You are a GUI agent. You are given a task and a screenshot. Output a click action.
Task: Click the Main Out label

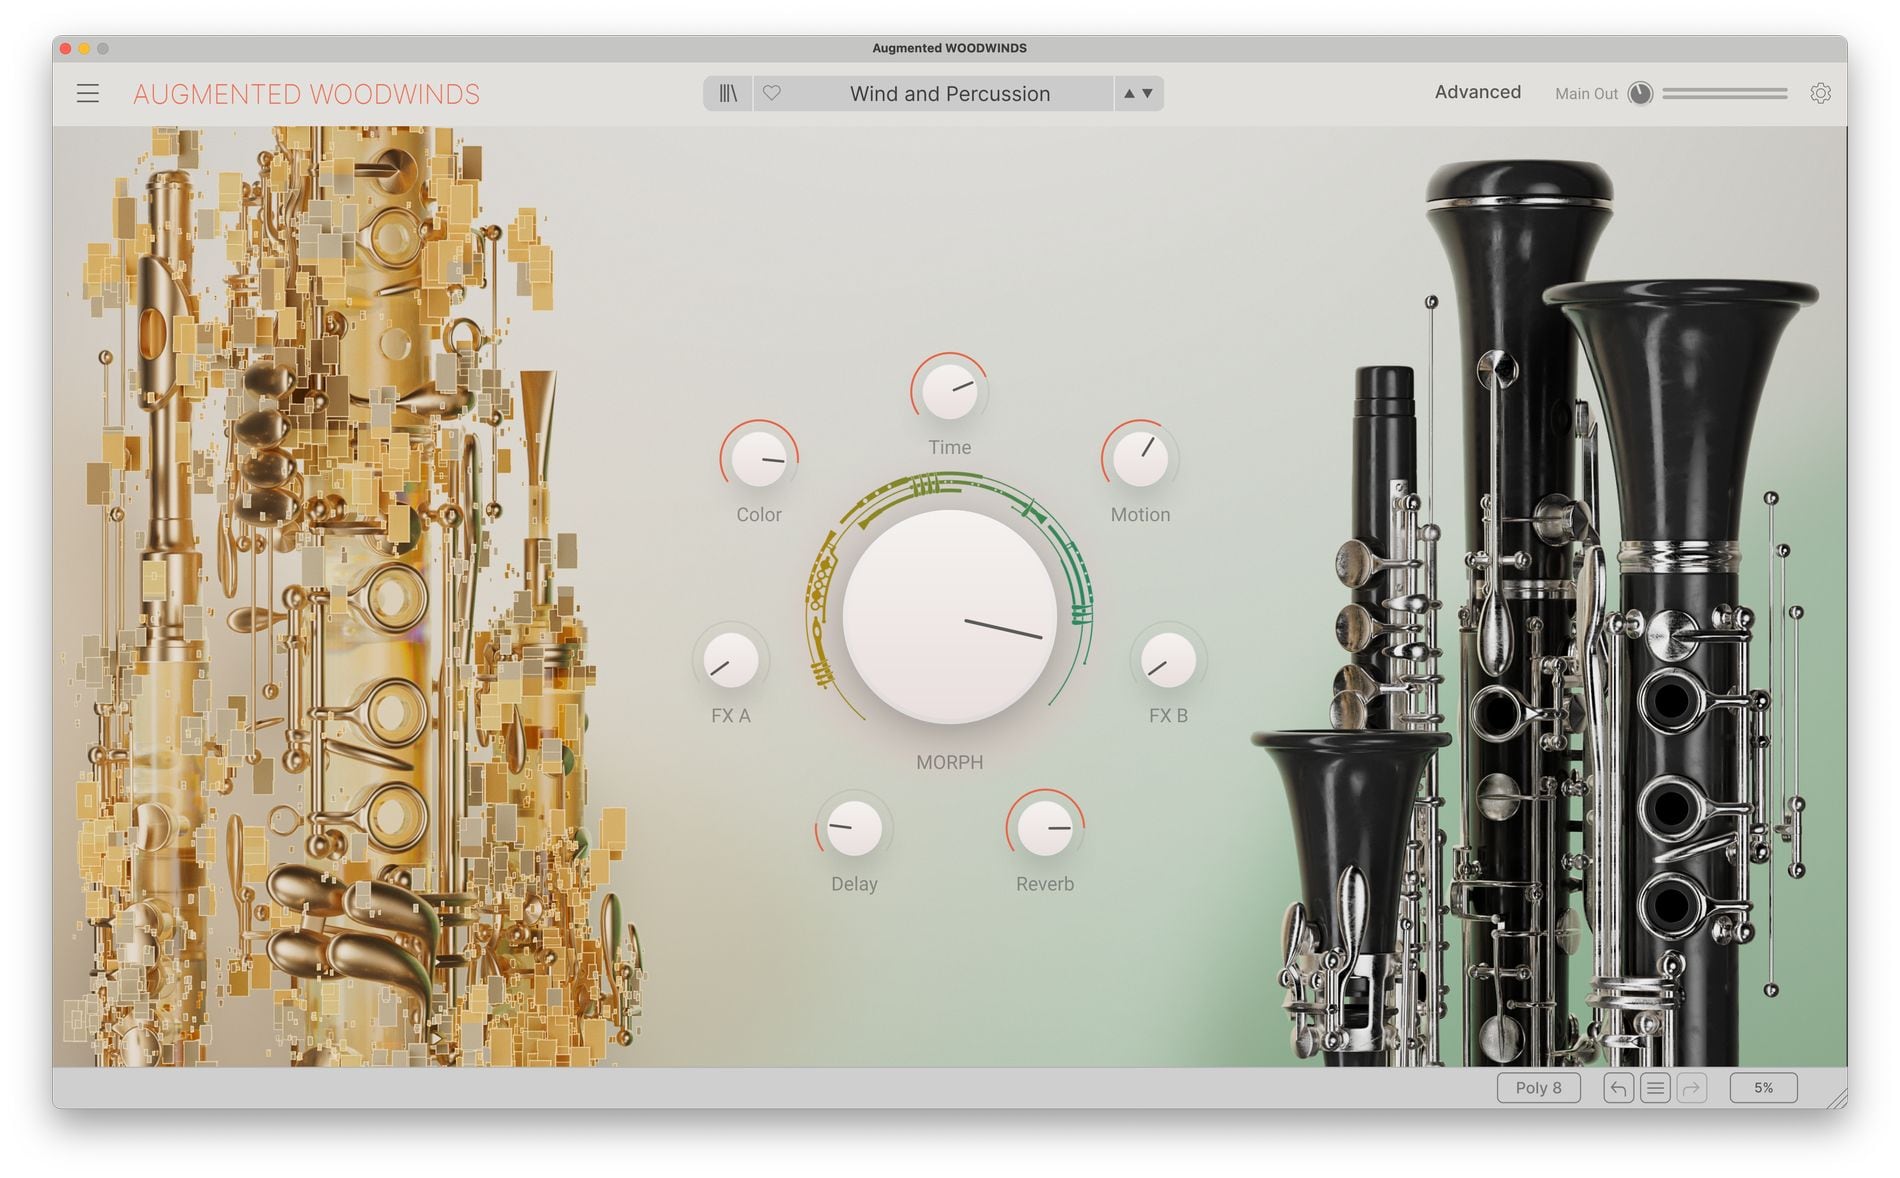pos(1586,93)
